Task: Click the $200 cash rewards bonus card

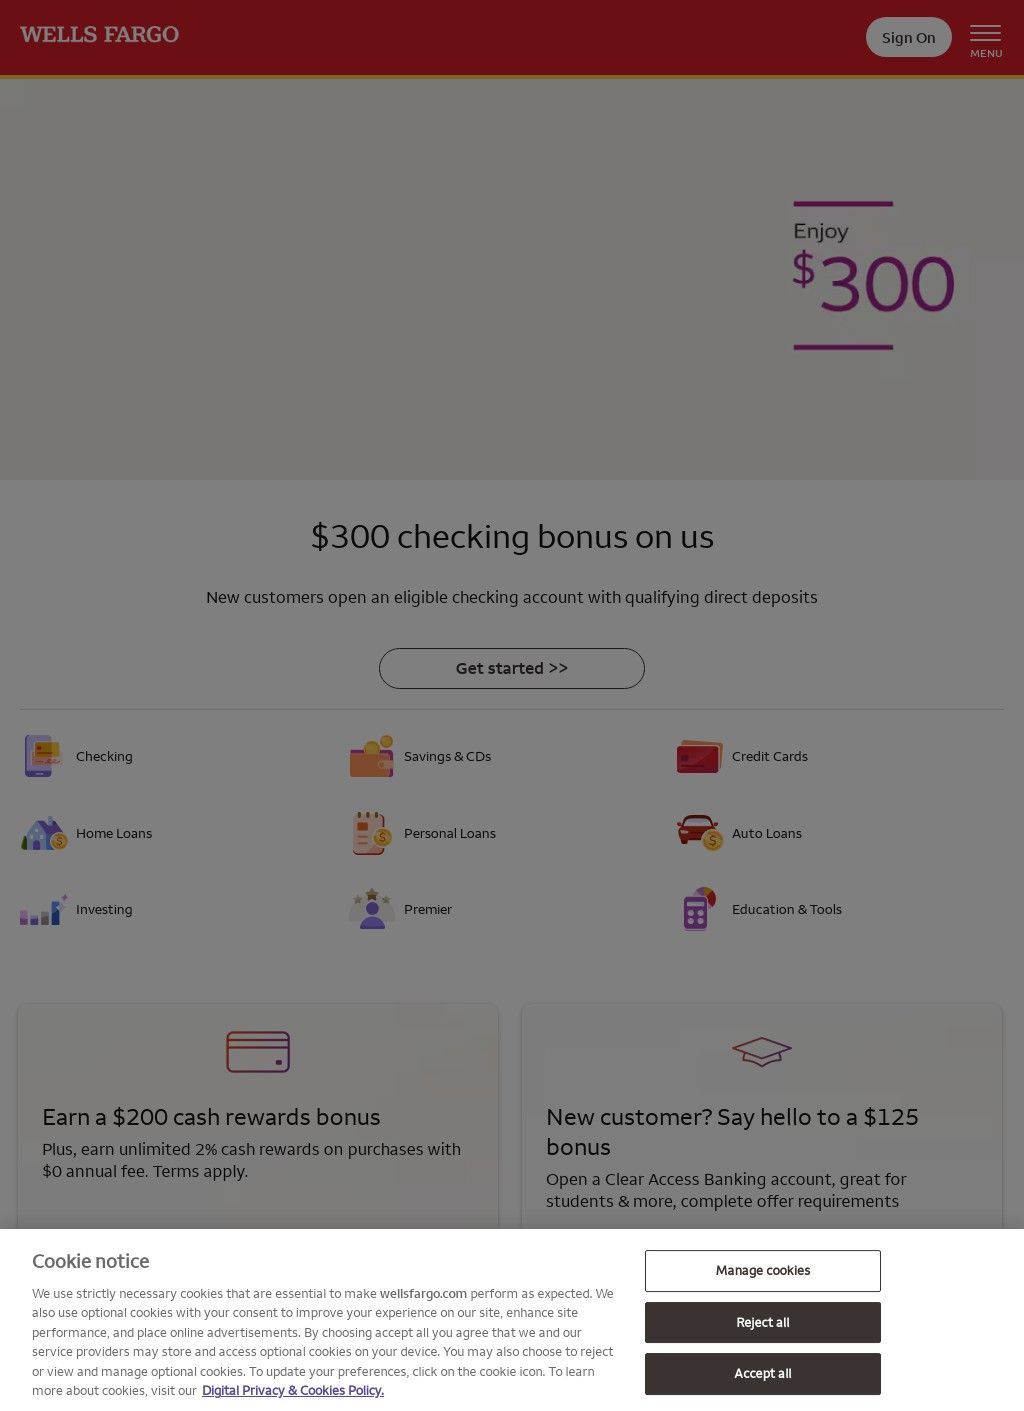Action: pyautogui.click(x=257, y=1117)
